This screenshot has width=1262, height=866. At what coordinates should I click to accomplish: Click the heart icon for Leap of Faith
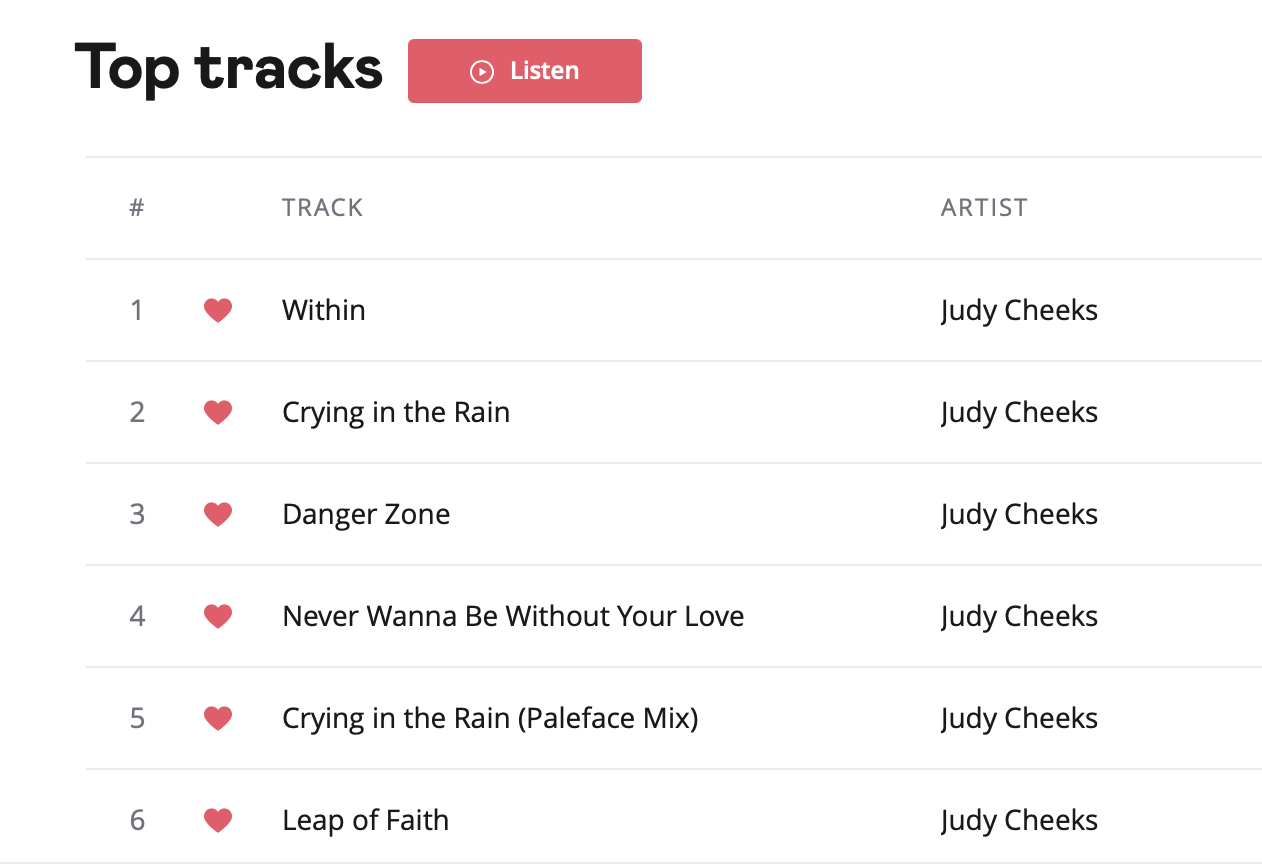click(218, 821)
